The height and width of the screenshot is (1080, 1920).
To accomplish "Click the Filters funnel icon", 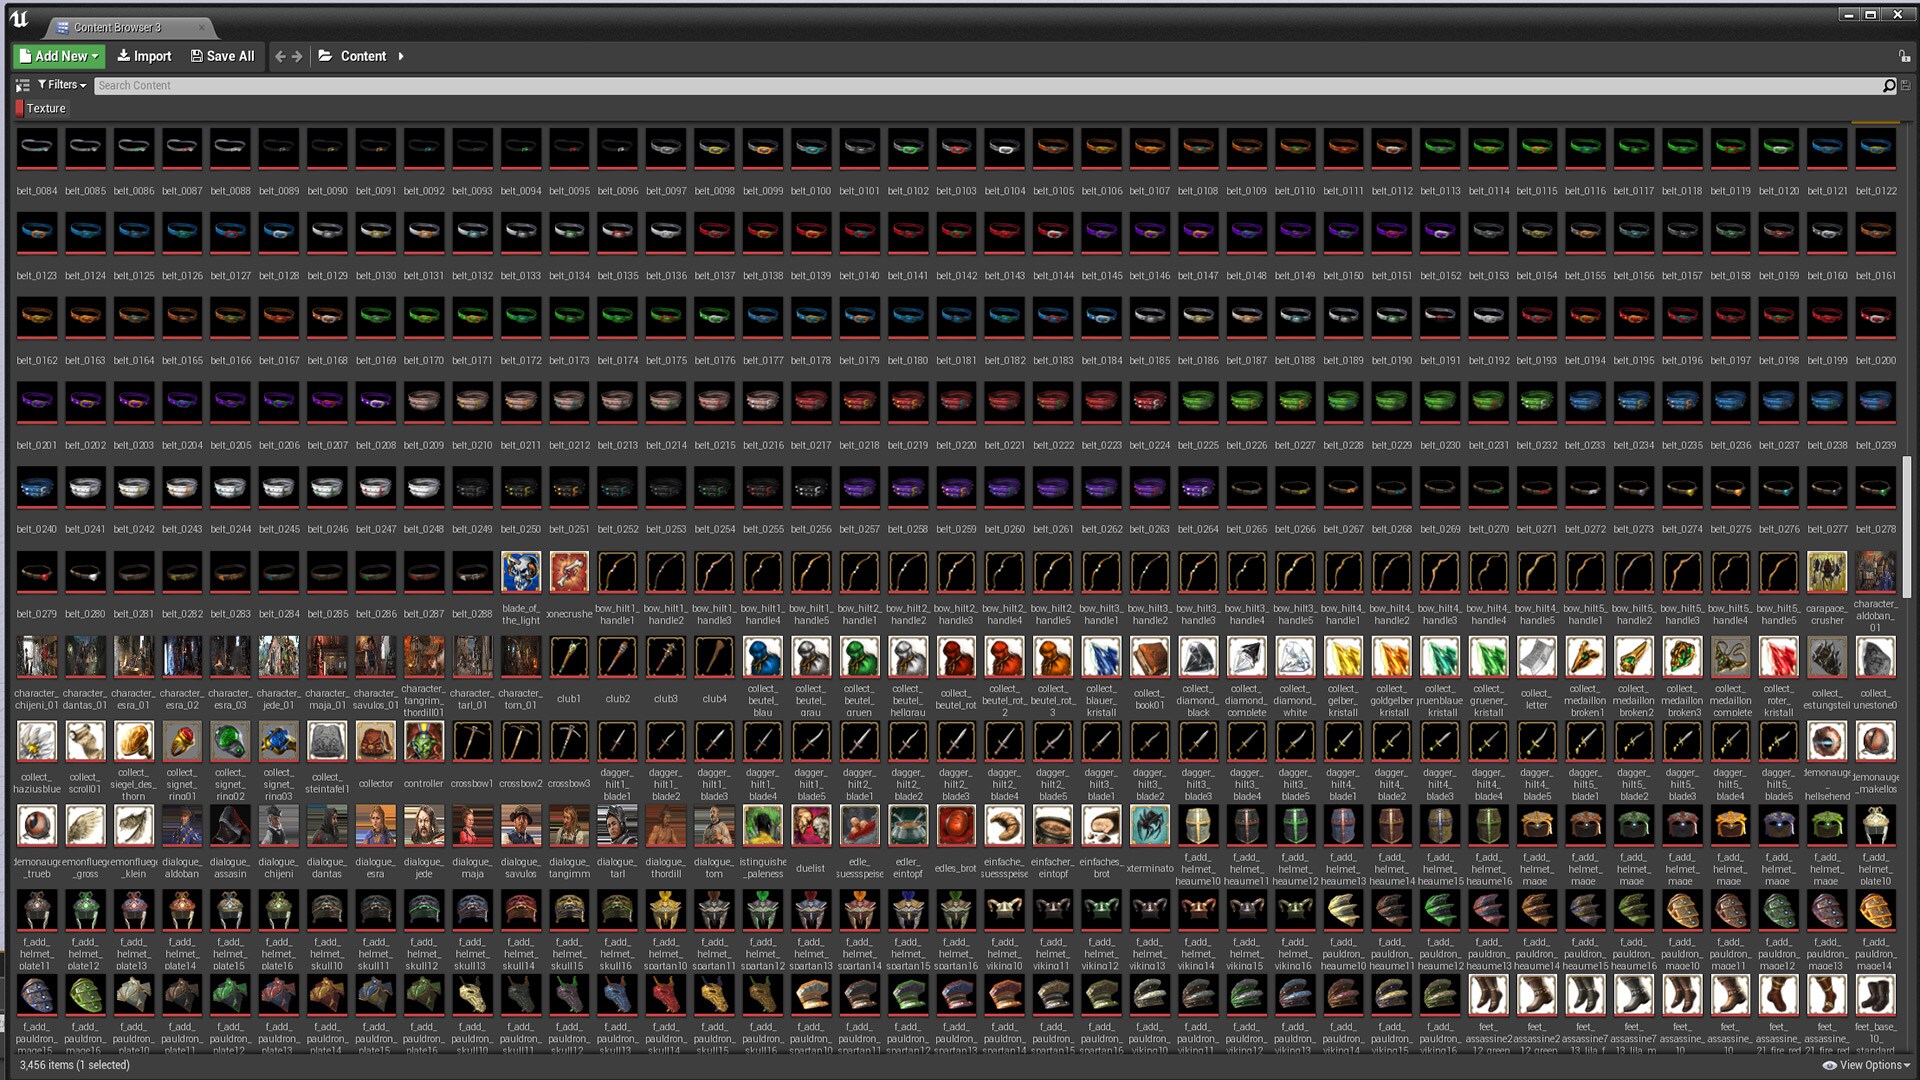I will pyautogui.click(x=41, y=85).
